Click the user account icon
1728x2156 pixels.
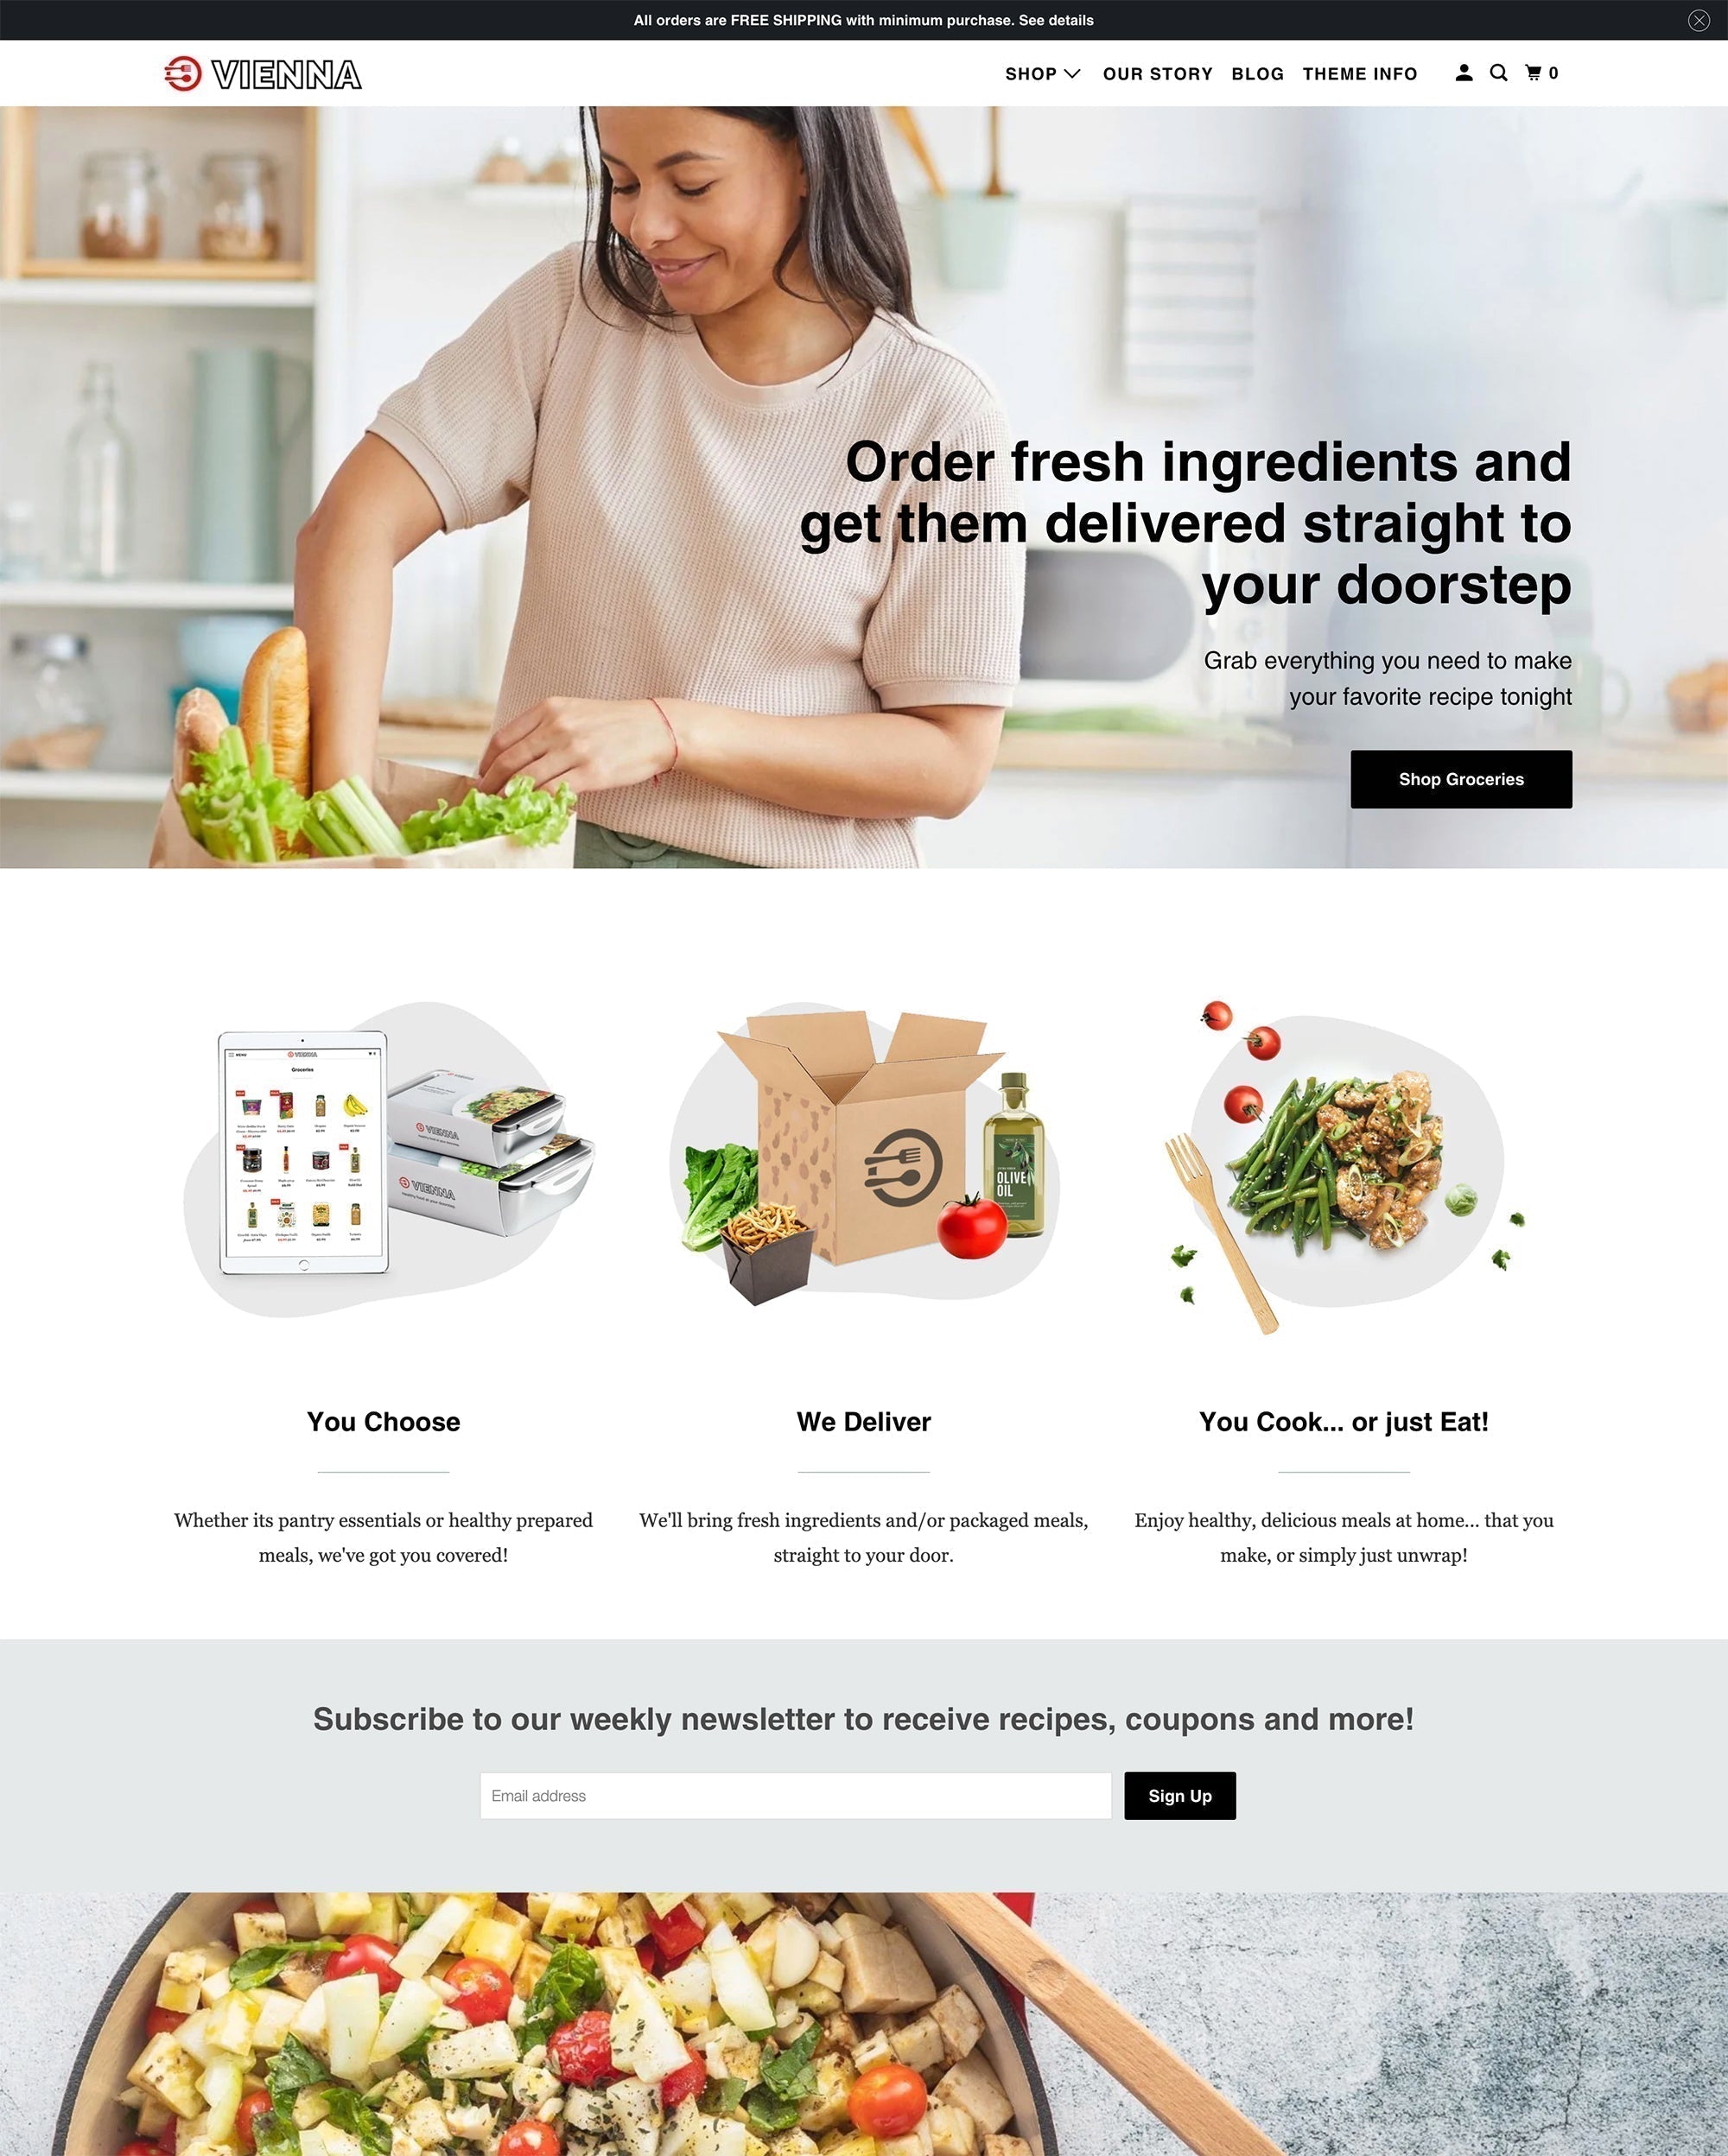(1464, 73)
